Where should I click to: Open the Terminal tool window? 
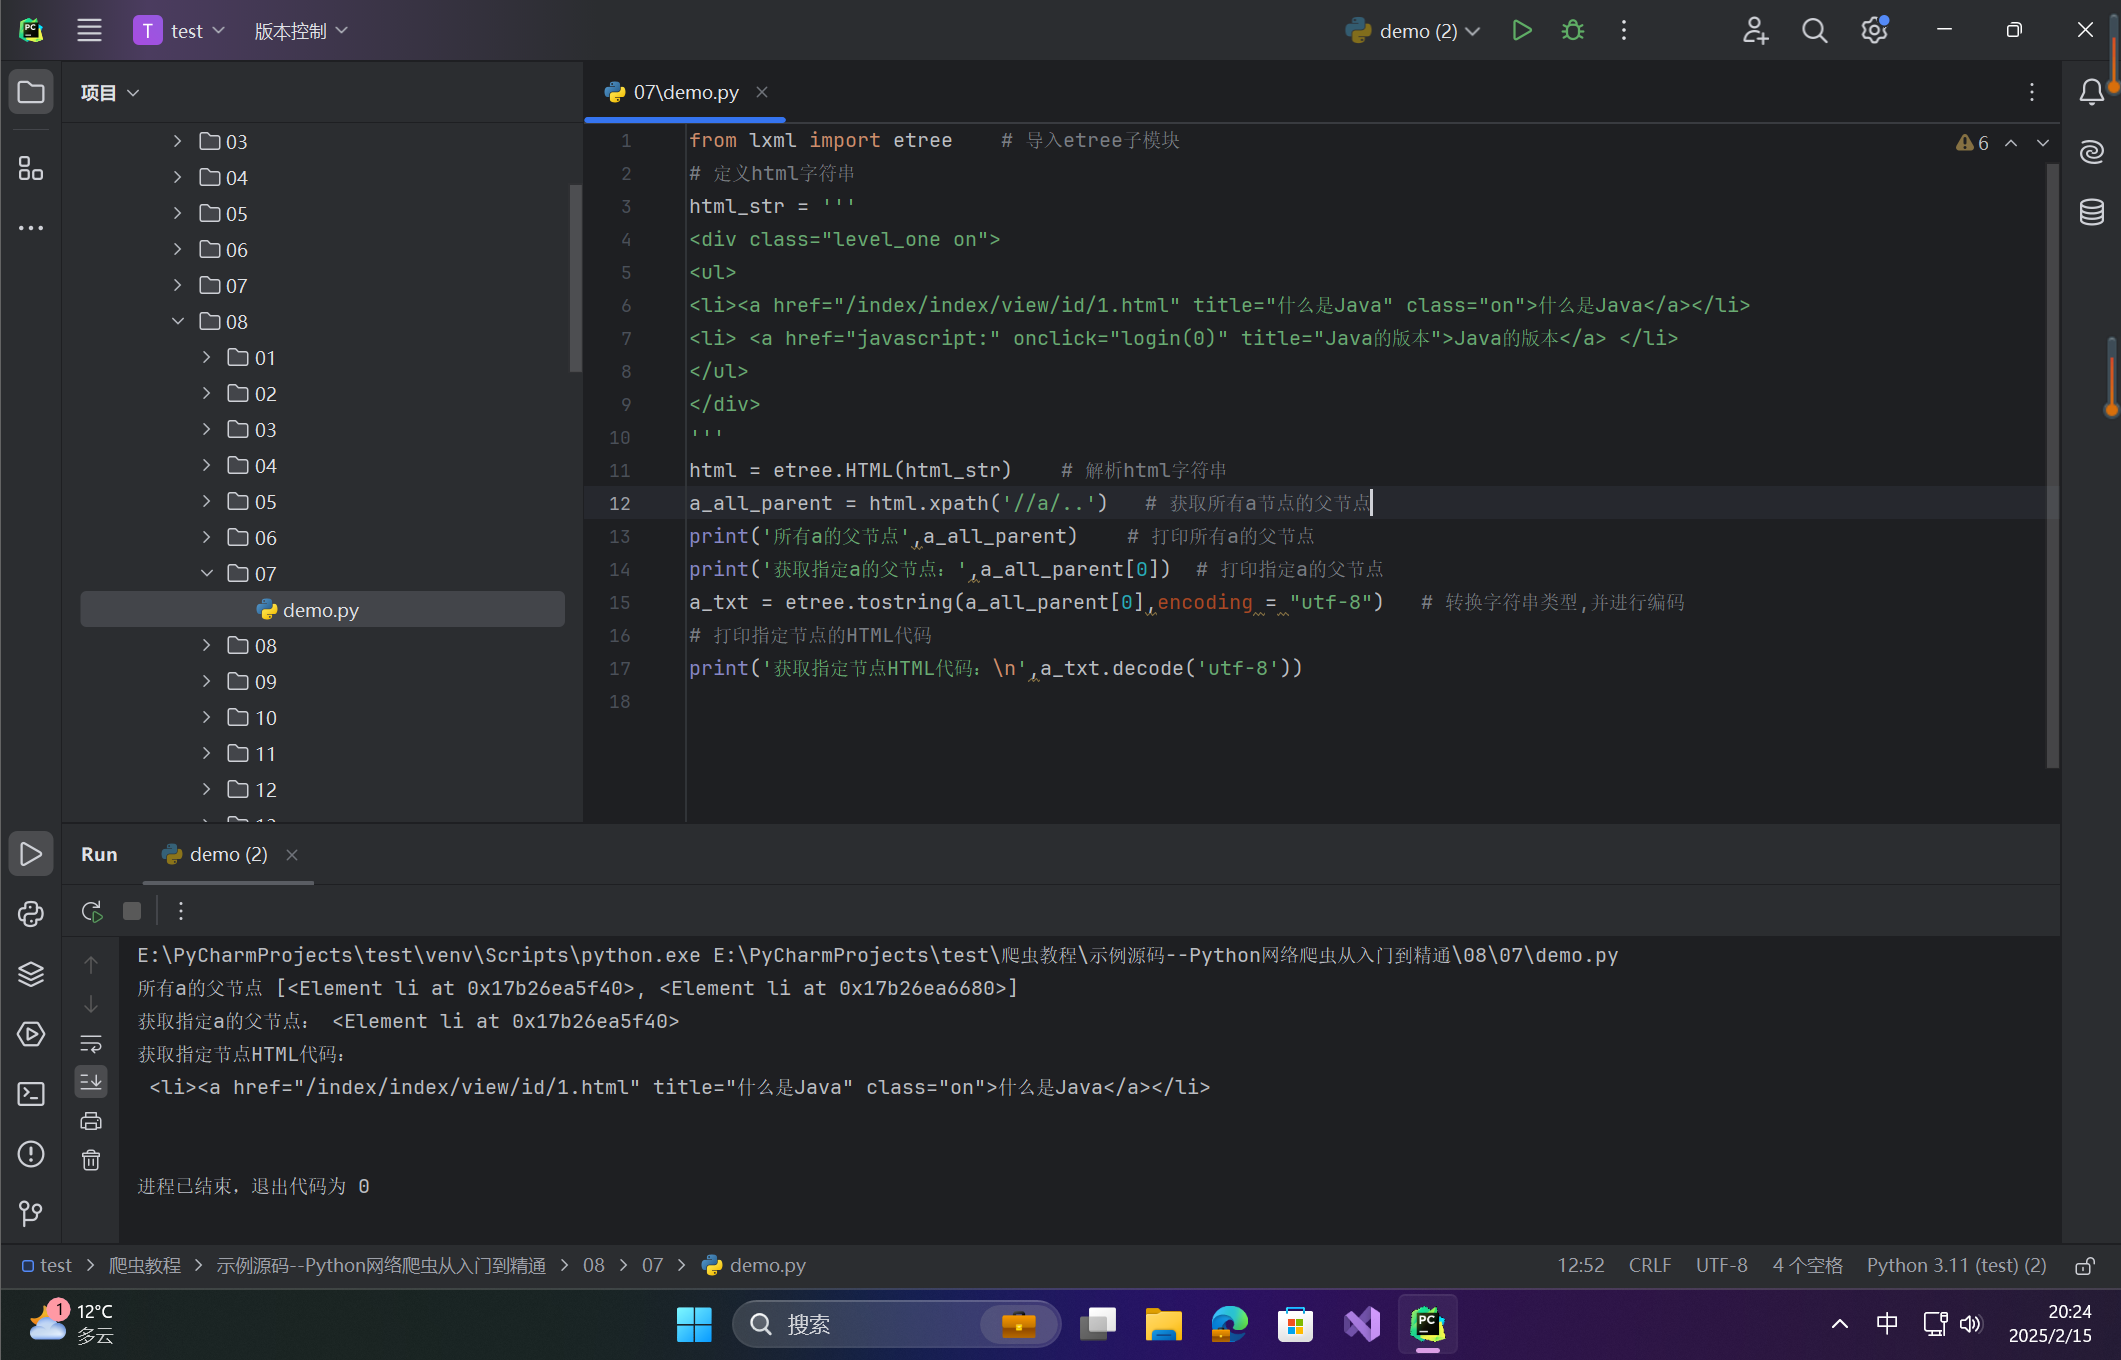pyautogui.click(x=31, y=1094)
